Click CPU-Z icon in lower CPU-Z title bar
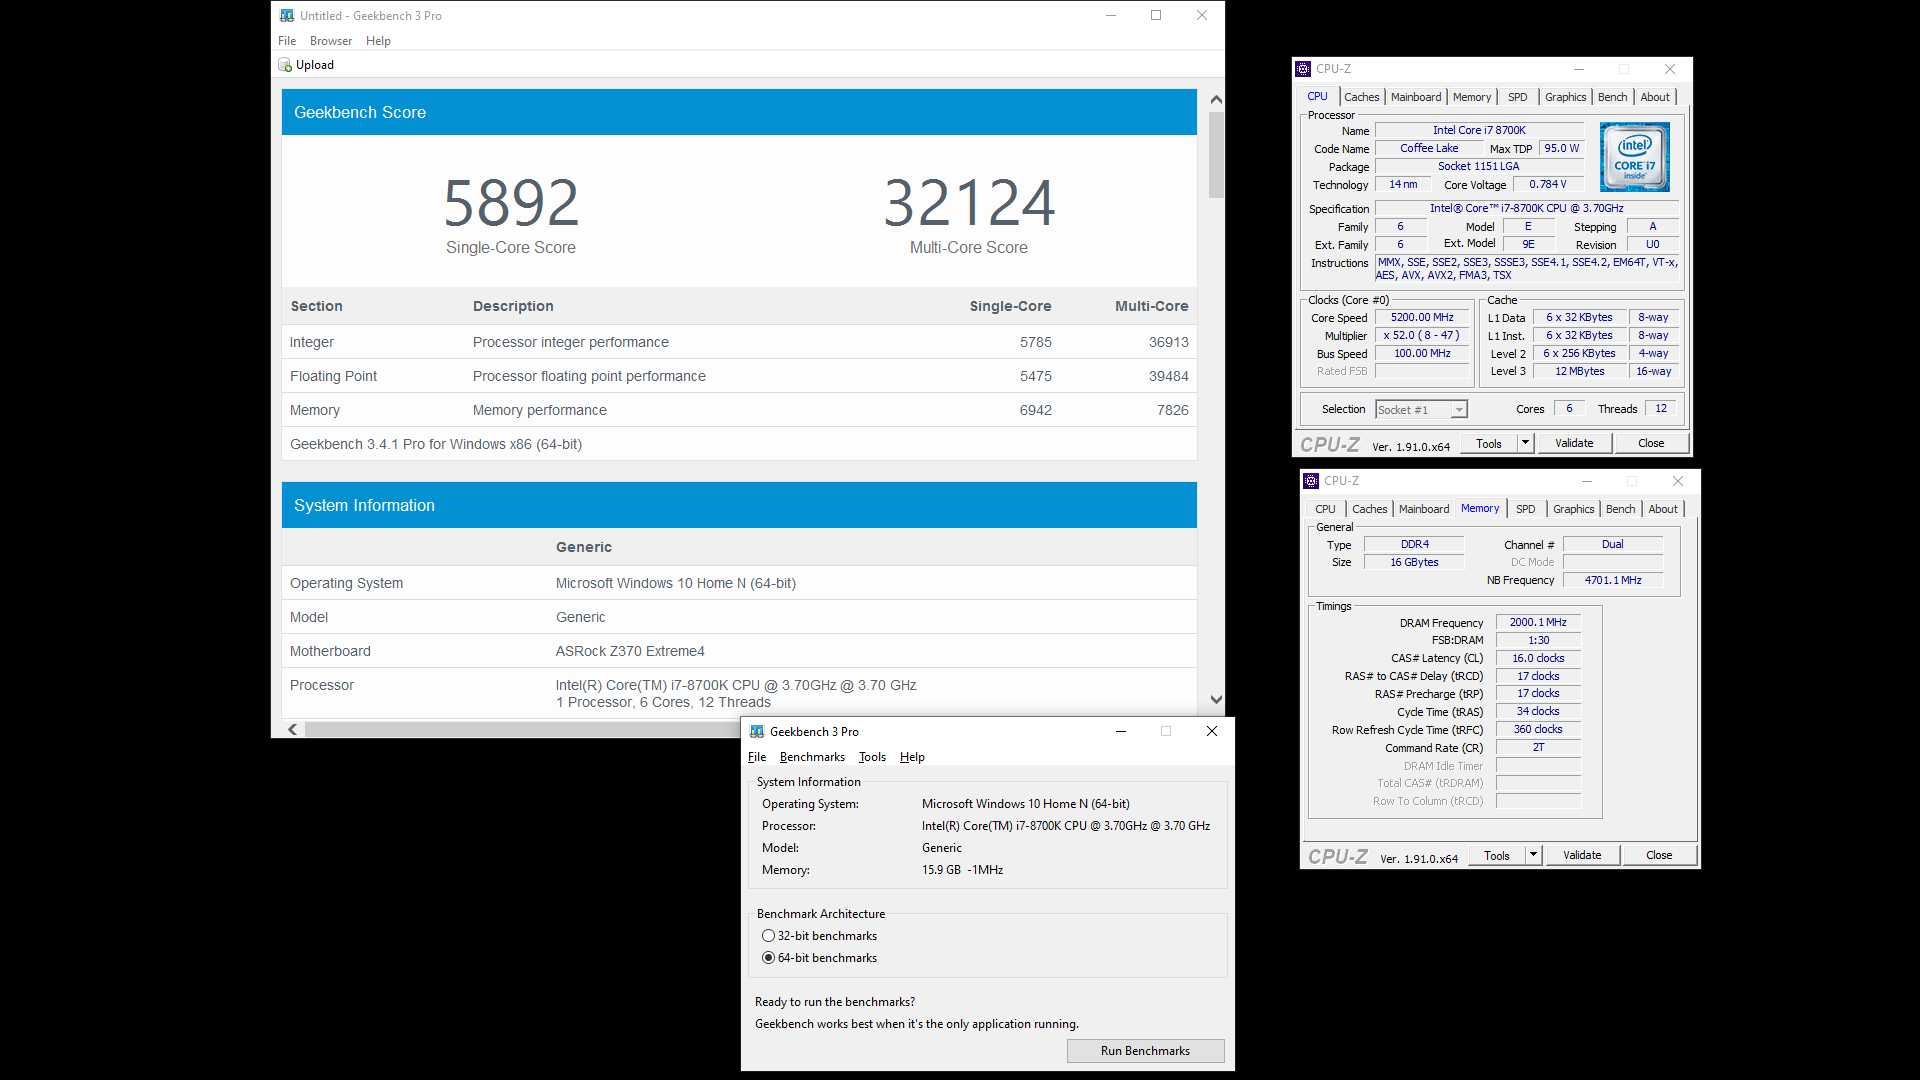 [1311, 481]
